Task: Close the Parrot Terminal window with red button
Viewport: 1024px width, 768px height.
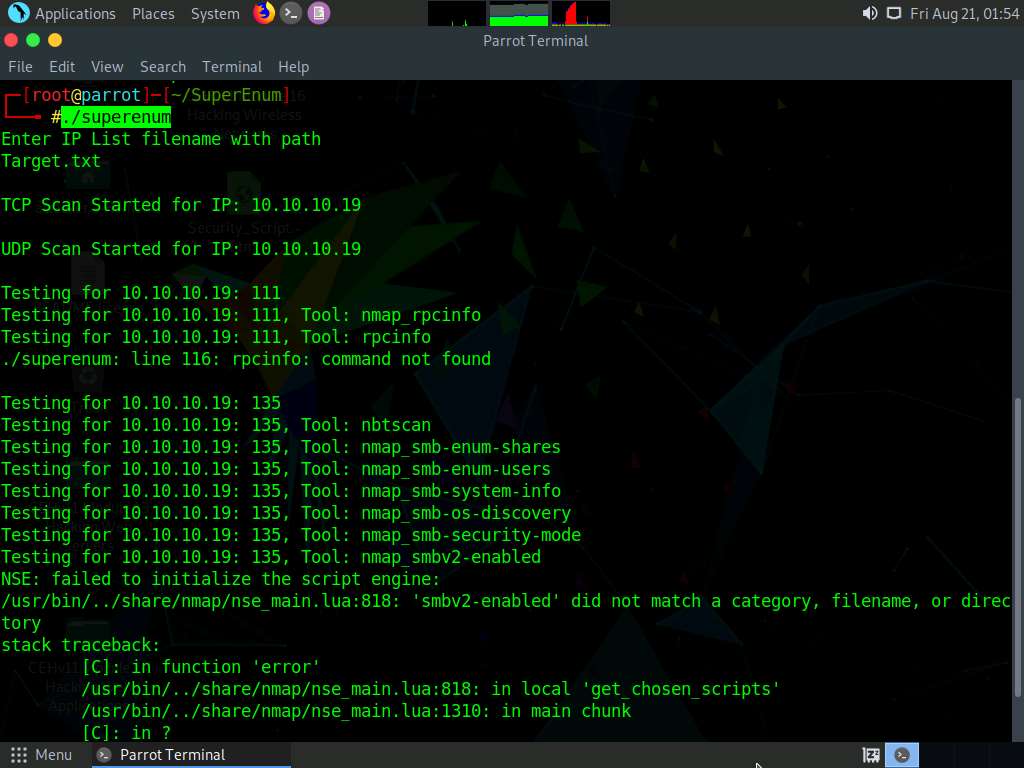Action: click(10, 40)
